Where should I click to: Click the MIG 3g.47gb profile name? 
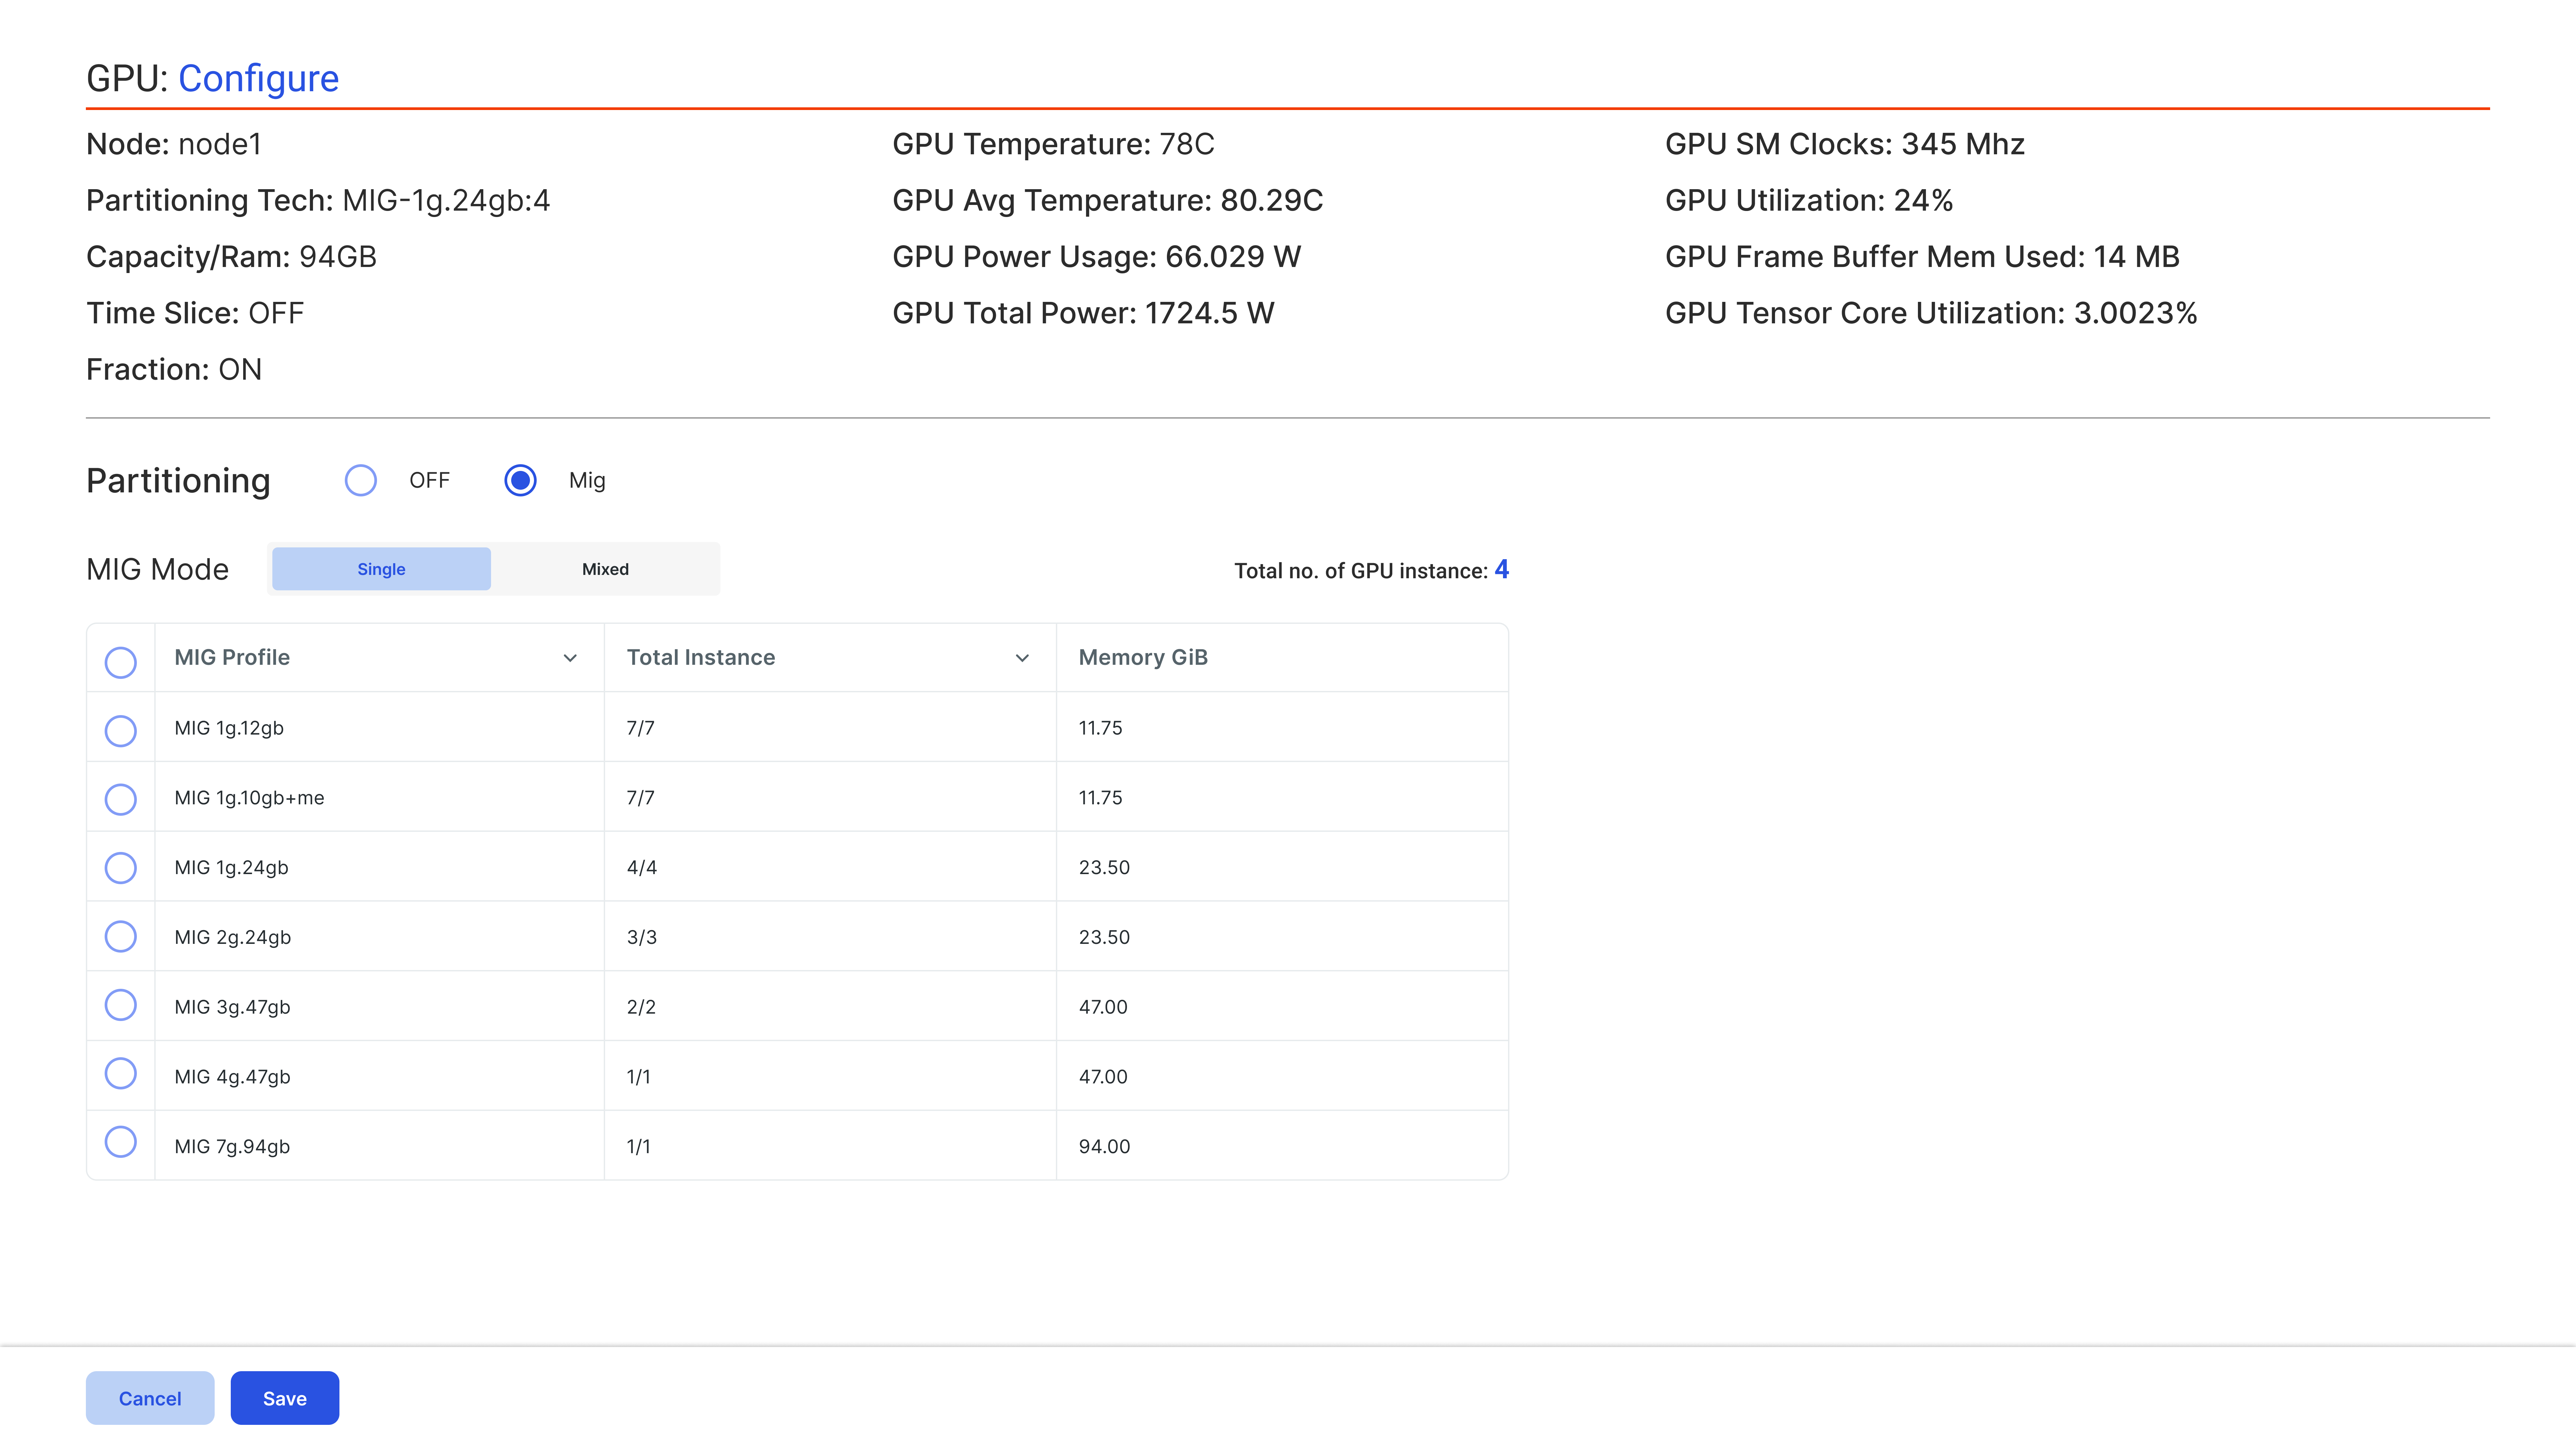pyautogui.click(x=232, y=1007)
